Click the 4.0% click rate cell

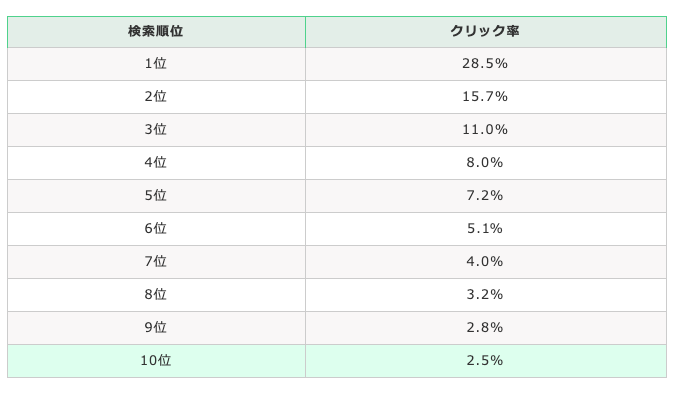pyautogui.click(x=486, y=262)
